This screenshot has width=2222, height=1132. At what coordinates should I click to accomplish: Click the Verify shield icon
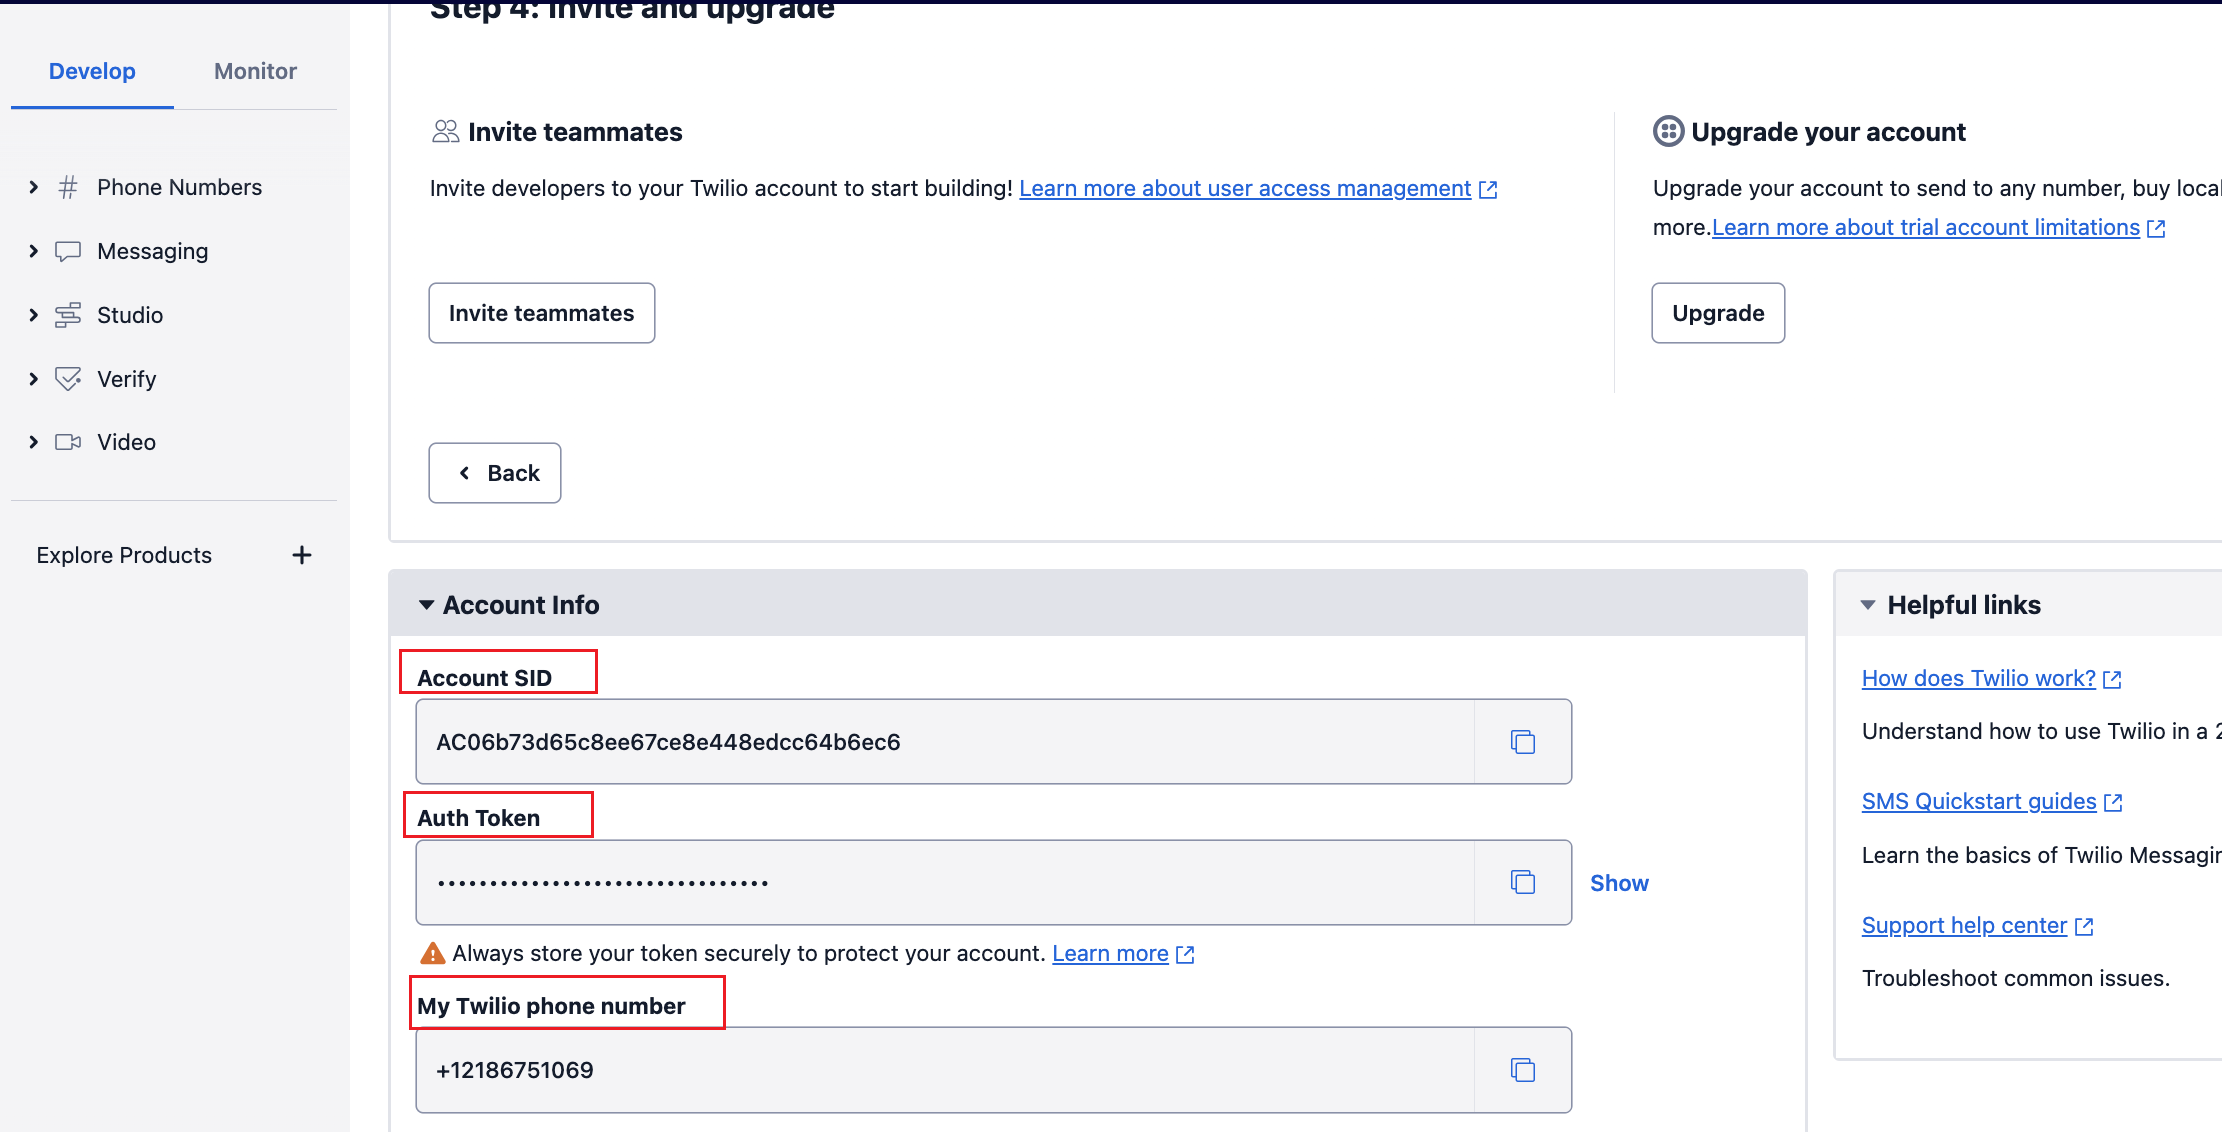click(68, 379)
